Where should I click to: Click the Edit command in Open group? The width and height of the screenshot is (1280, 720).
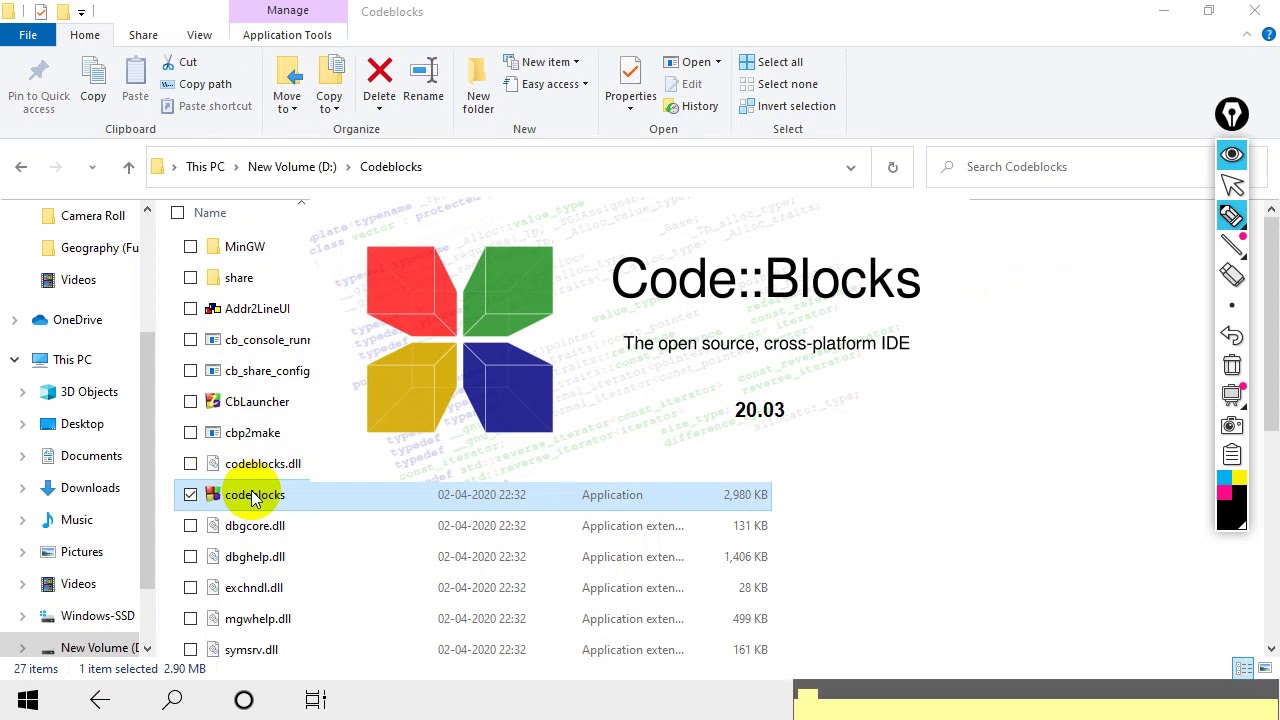coord(682,84)
